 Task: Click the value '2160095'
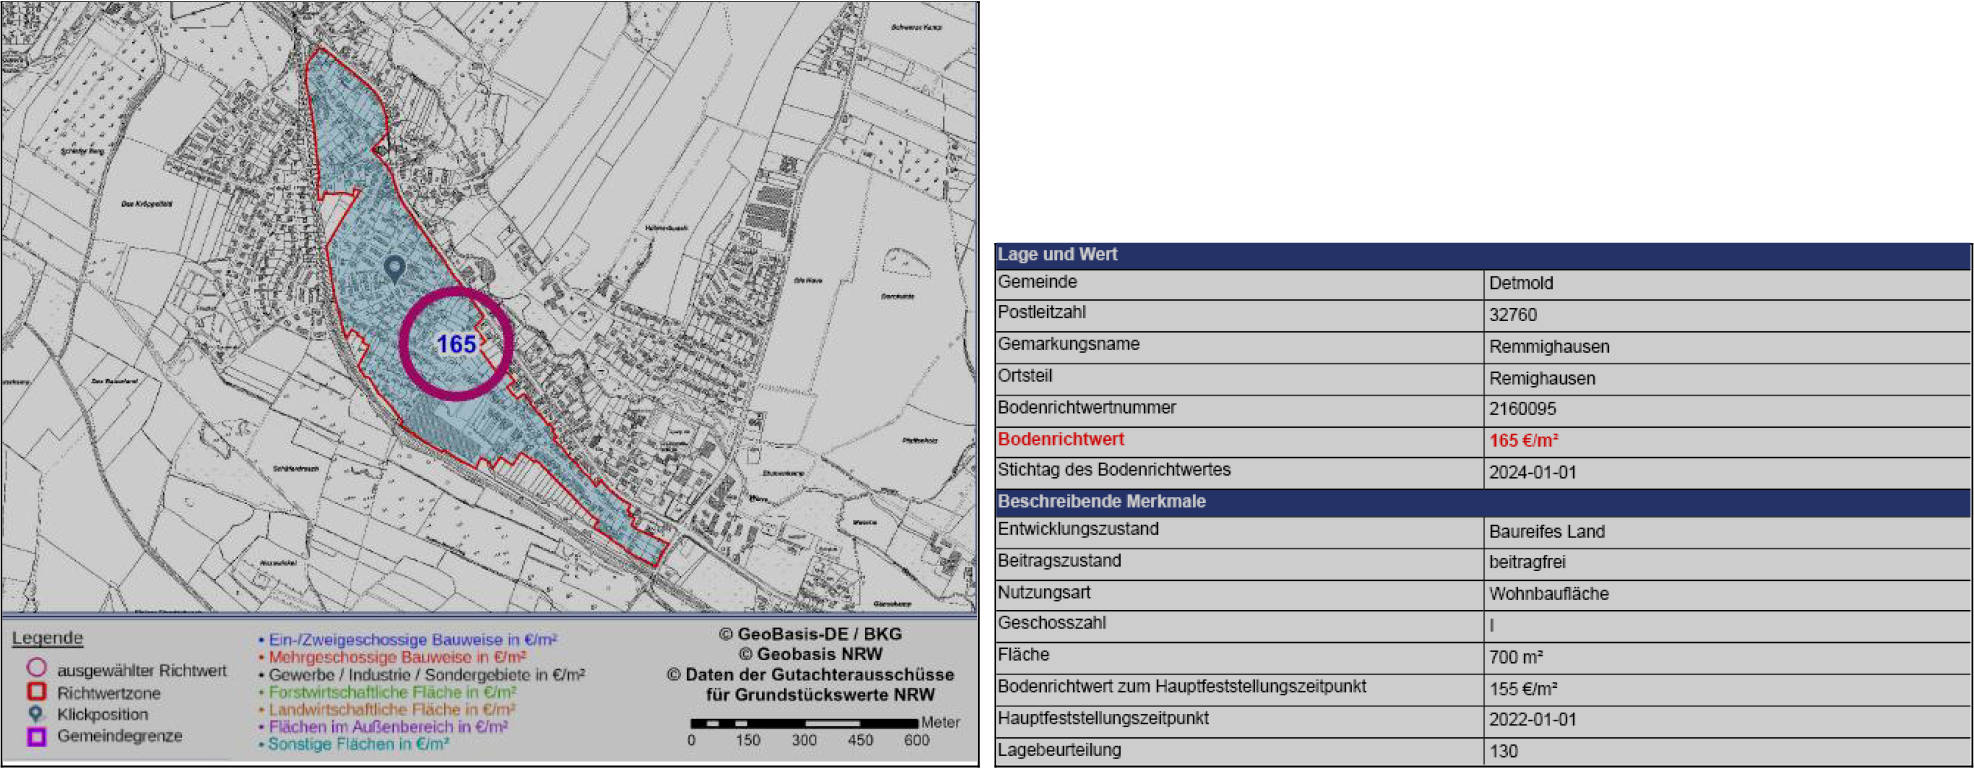[1523, 409]
